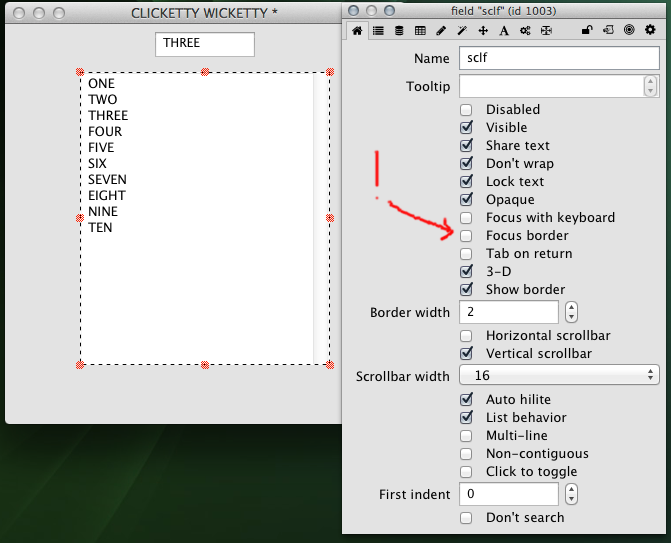Enable the Focus border checkbox
Screen dimensions: 671x543
[466, 236]
